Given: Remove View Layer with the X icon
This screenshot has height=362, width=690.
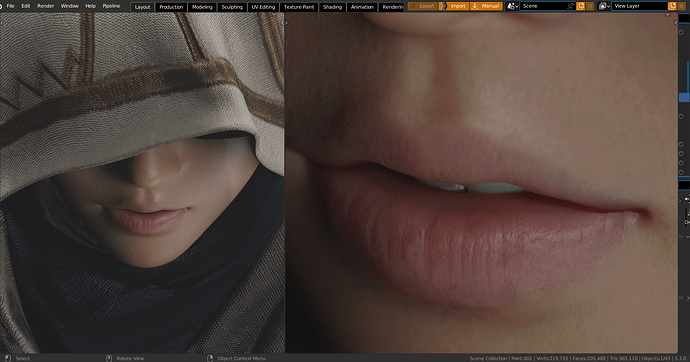Looking at the screenshot, I should pyautogui.click(x=682, y=6).
